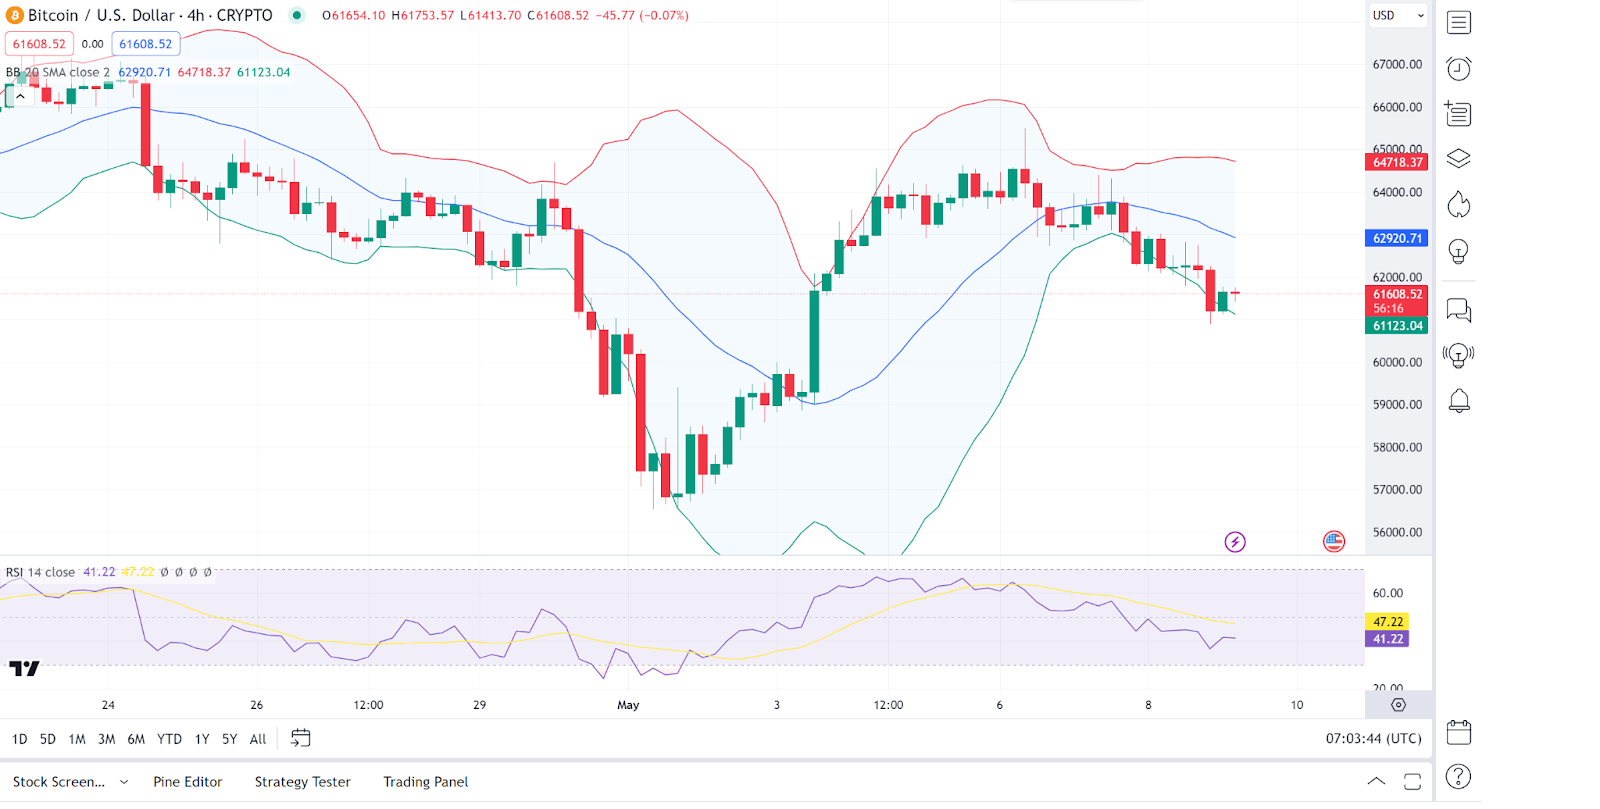1600x809 pixels.
Task: Set the 5D time range
Action: 47,739
